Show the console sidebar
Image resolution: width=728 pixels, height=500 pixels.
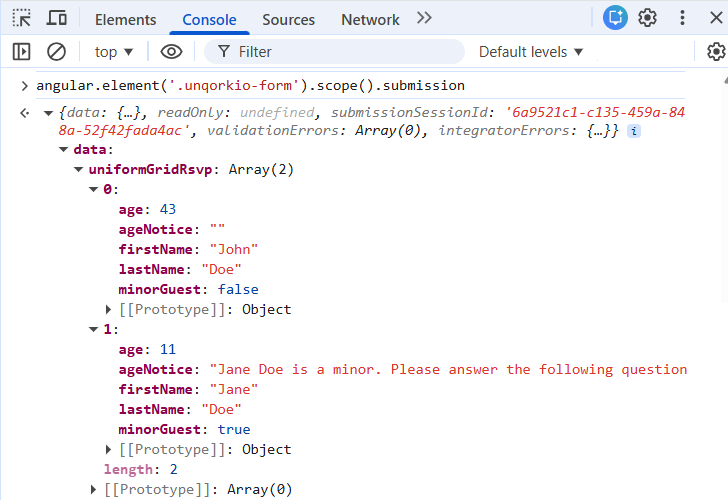21,52
